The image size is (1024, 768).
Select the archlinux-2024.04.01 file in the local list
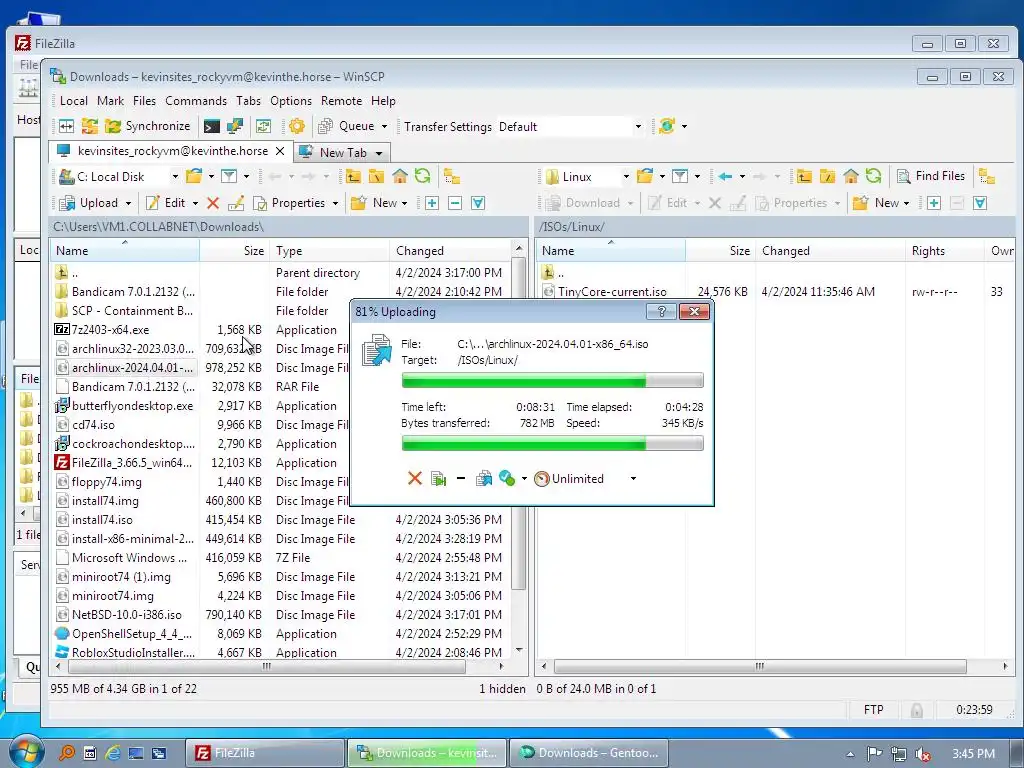click(124, 368)
